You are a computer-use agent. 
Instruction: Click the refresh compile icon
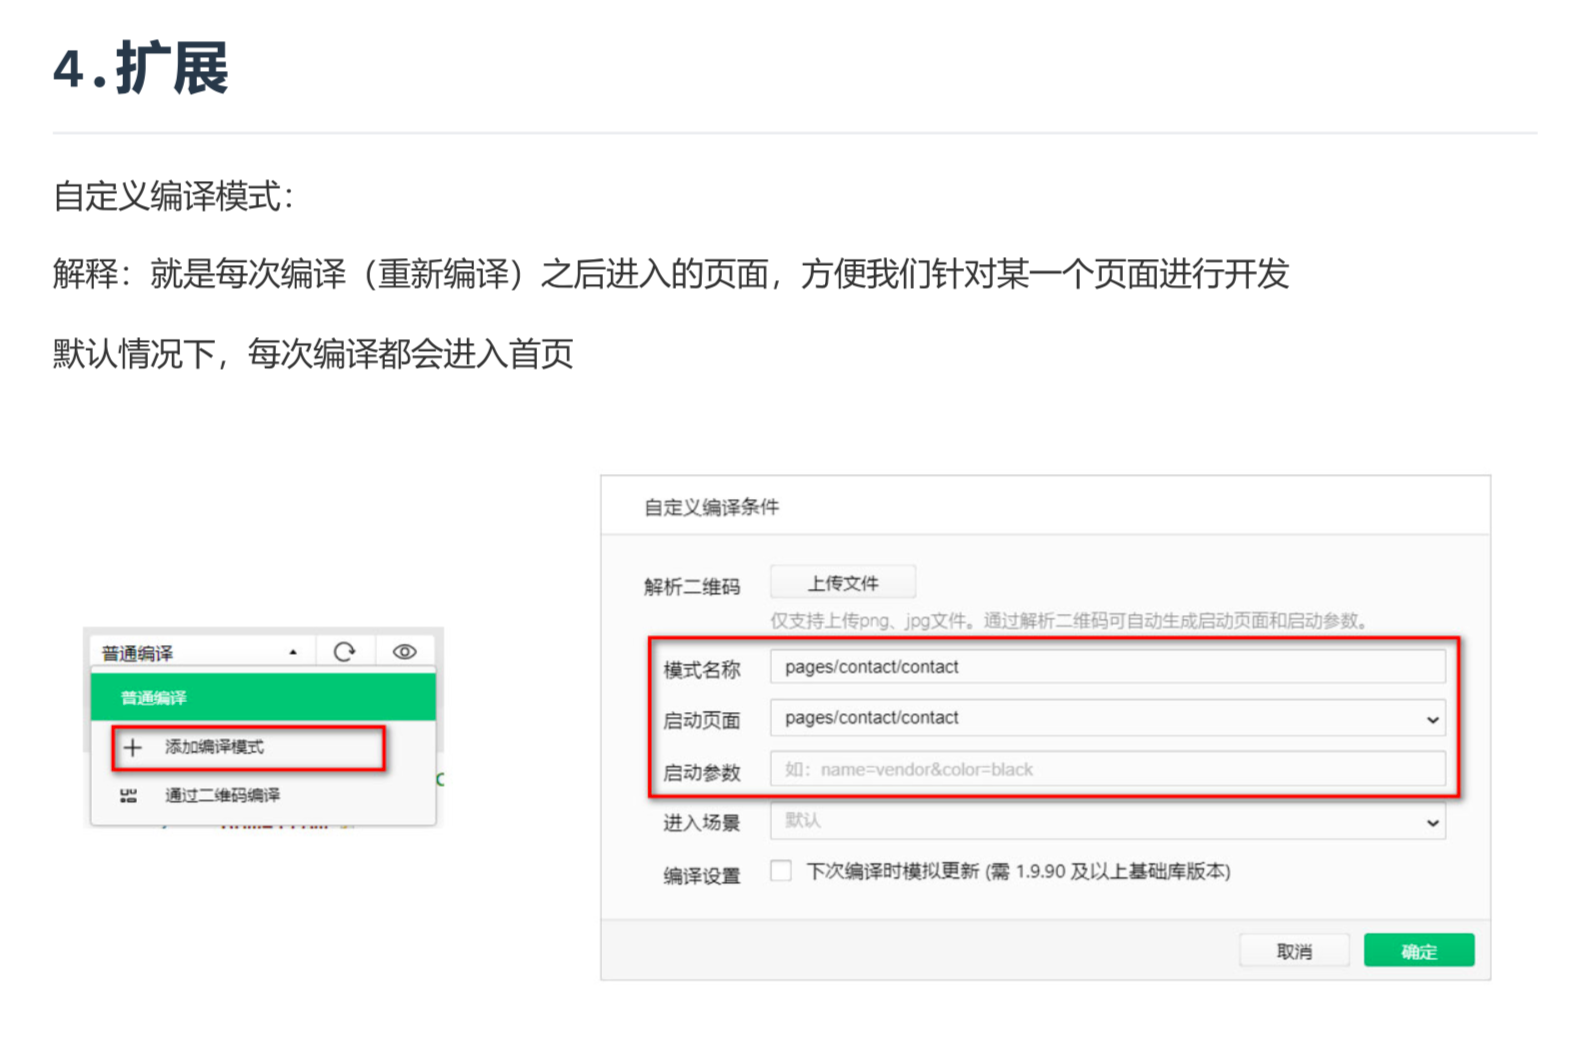tap(344, 652)
